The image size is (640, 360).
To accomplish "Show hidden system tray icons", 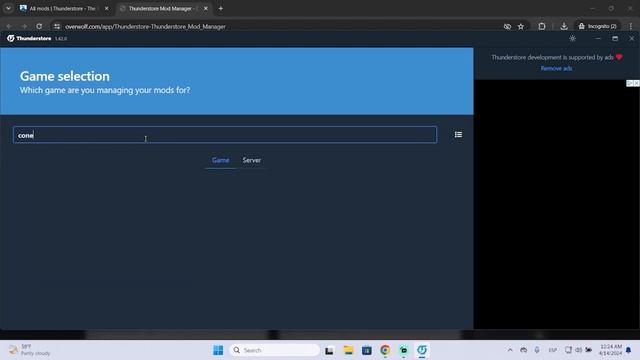I will (x=510, y=350).
